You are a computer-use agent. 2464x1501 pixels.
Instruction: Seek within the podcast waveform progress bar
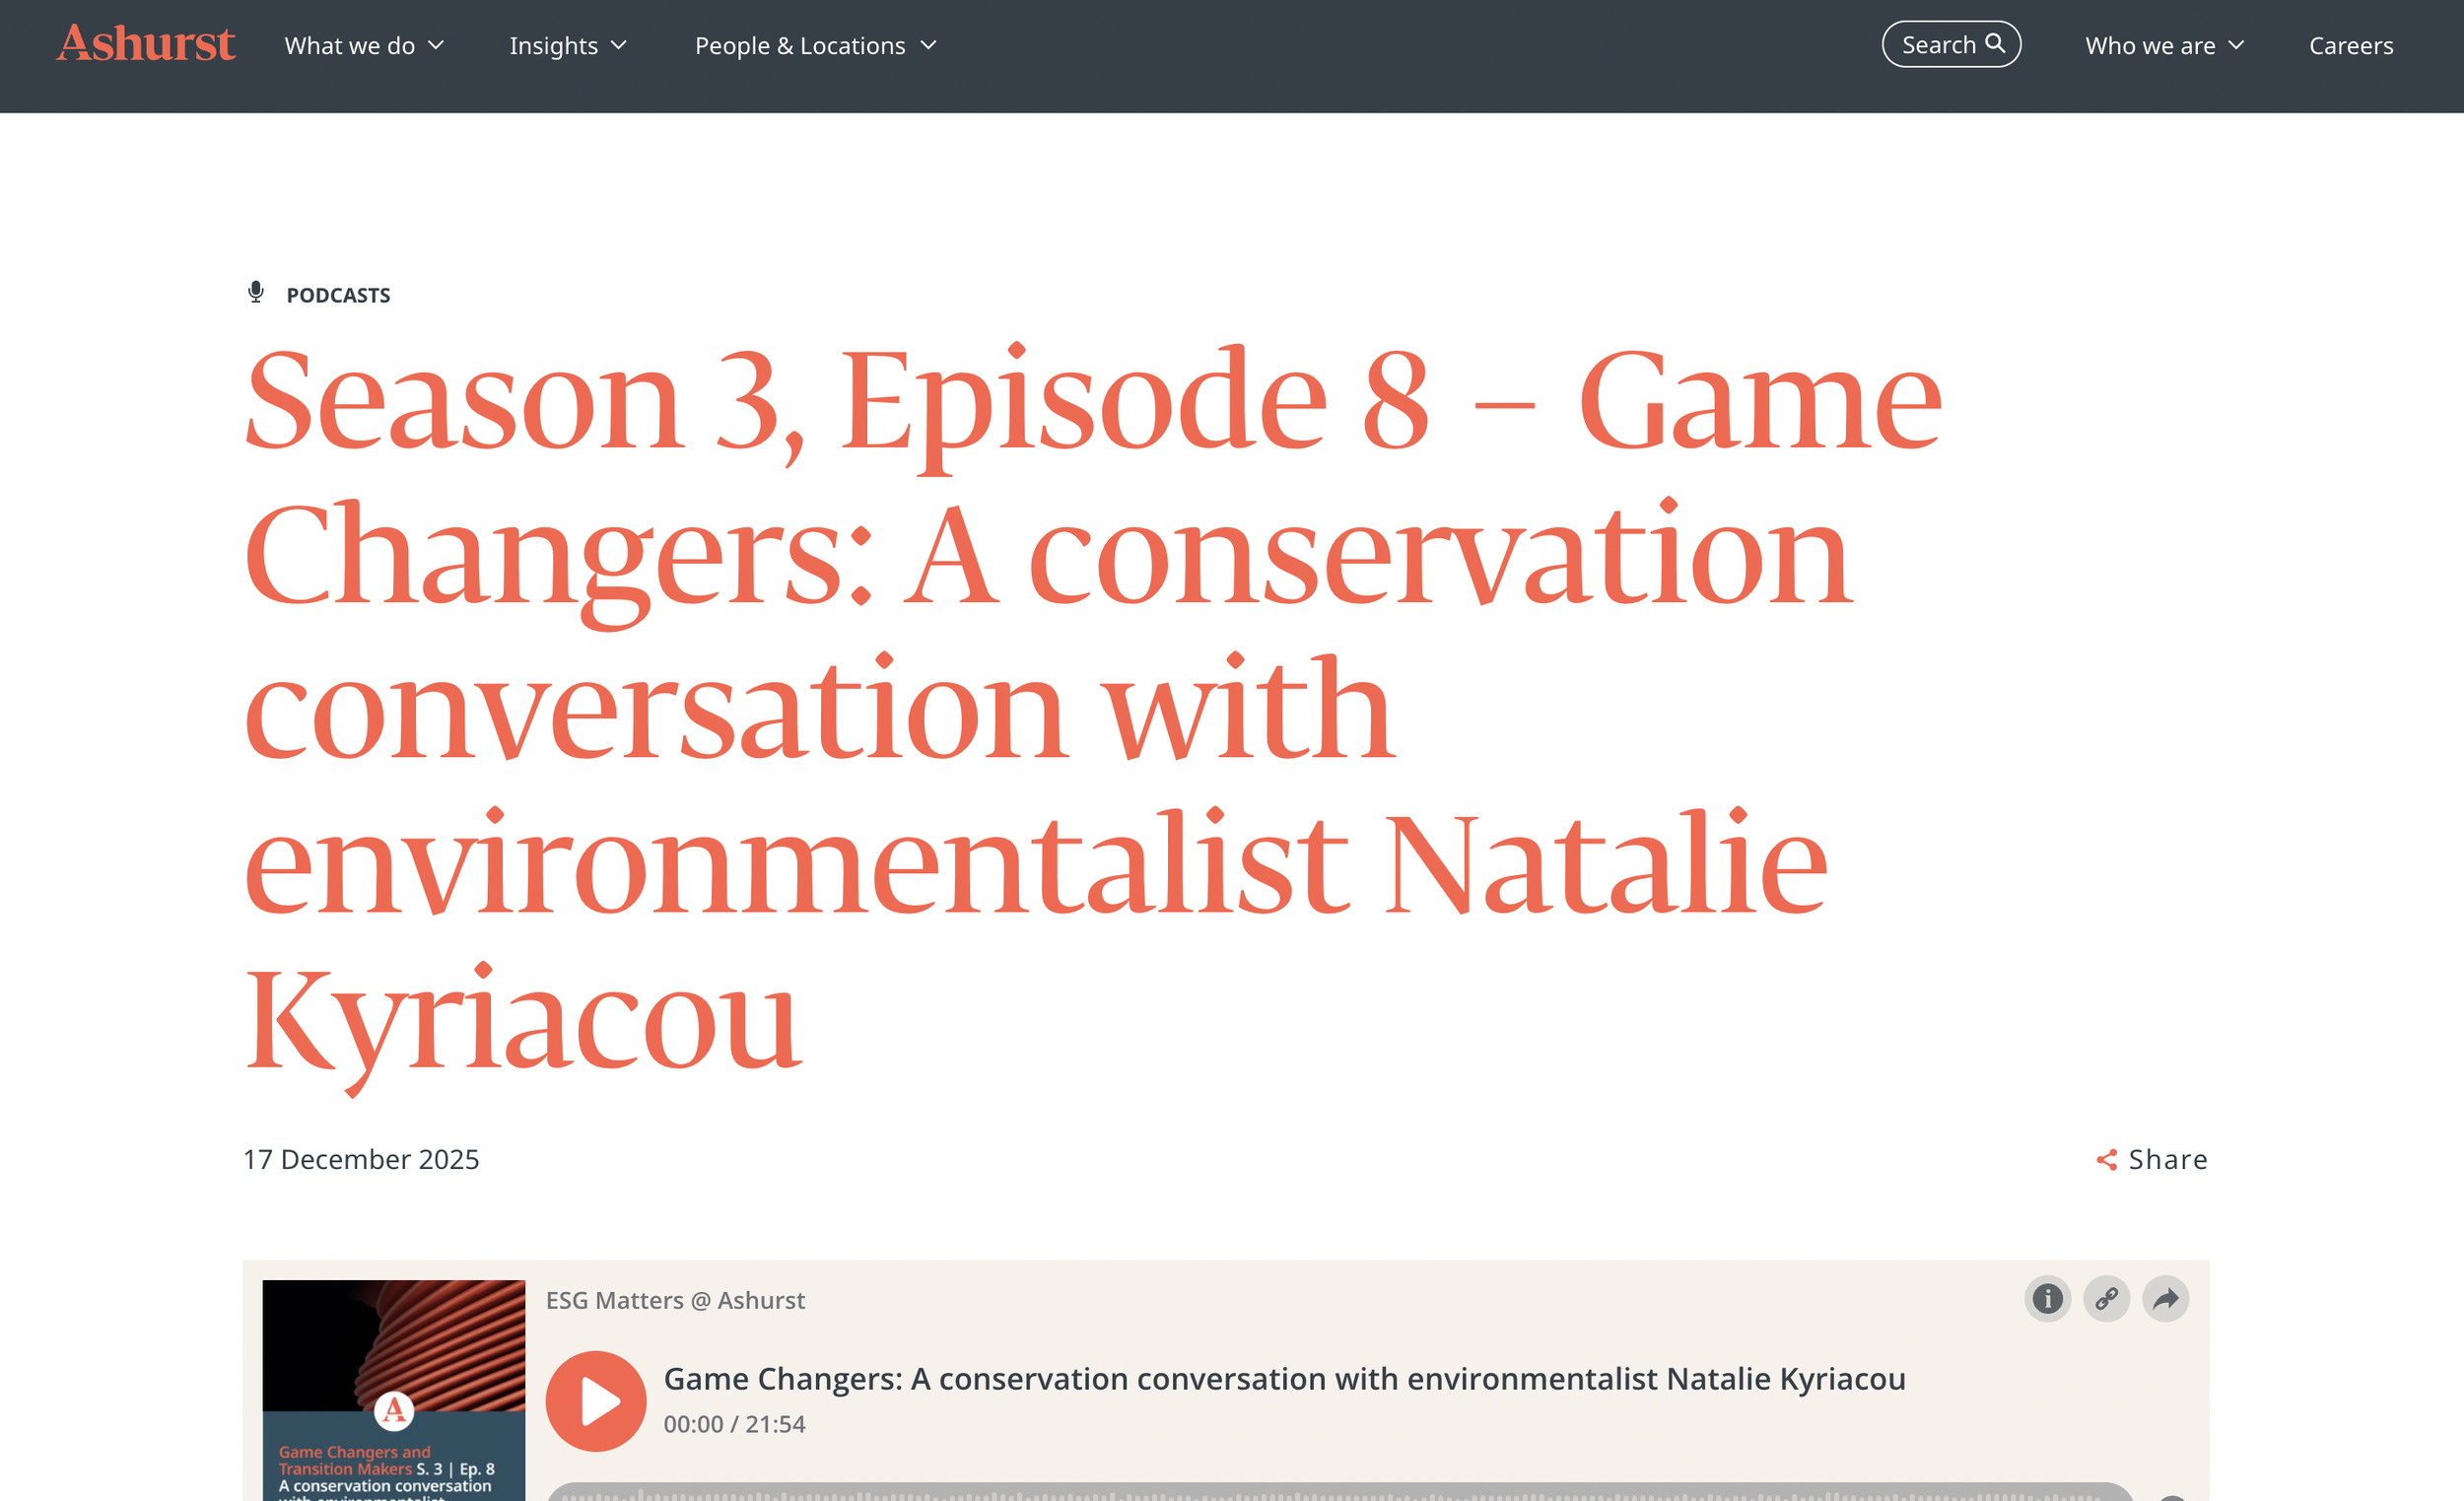tap(1340, 1492)
